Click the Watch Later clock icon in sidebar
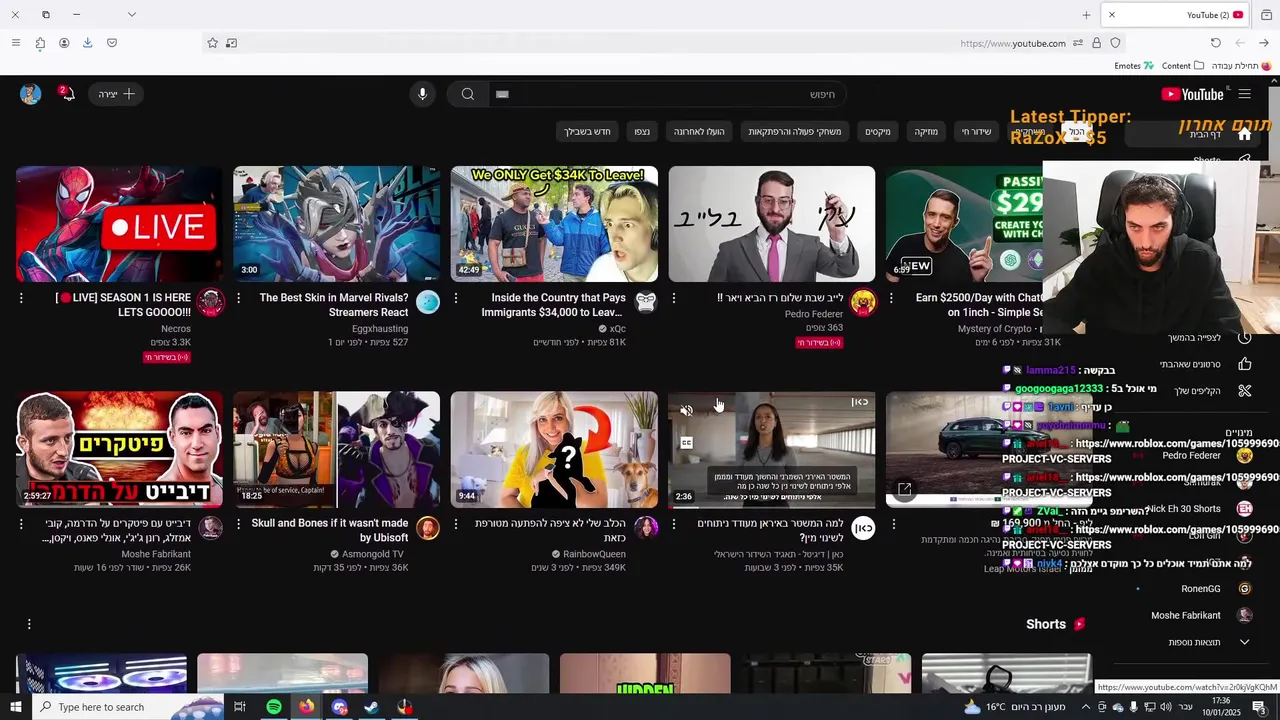 pos(1245,338)
